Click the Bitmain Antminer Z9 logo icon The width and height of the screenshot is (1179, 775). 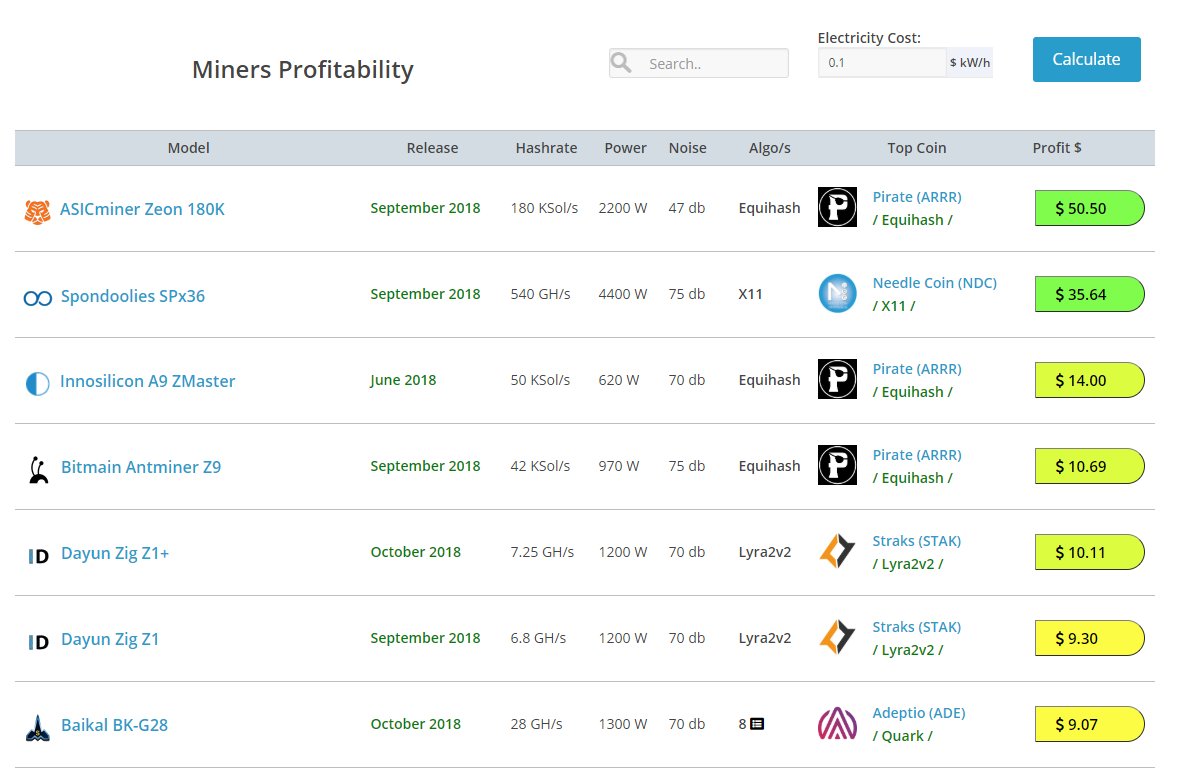[x=38, y=470]
